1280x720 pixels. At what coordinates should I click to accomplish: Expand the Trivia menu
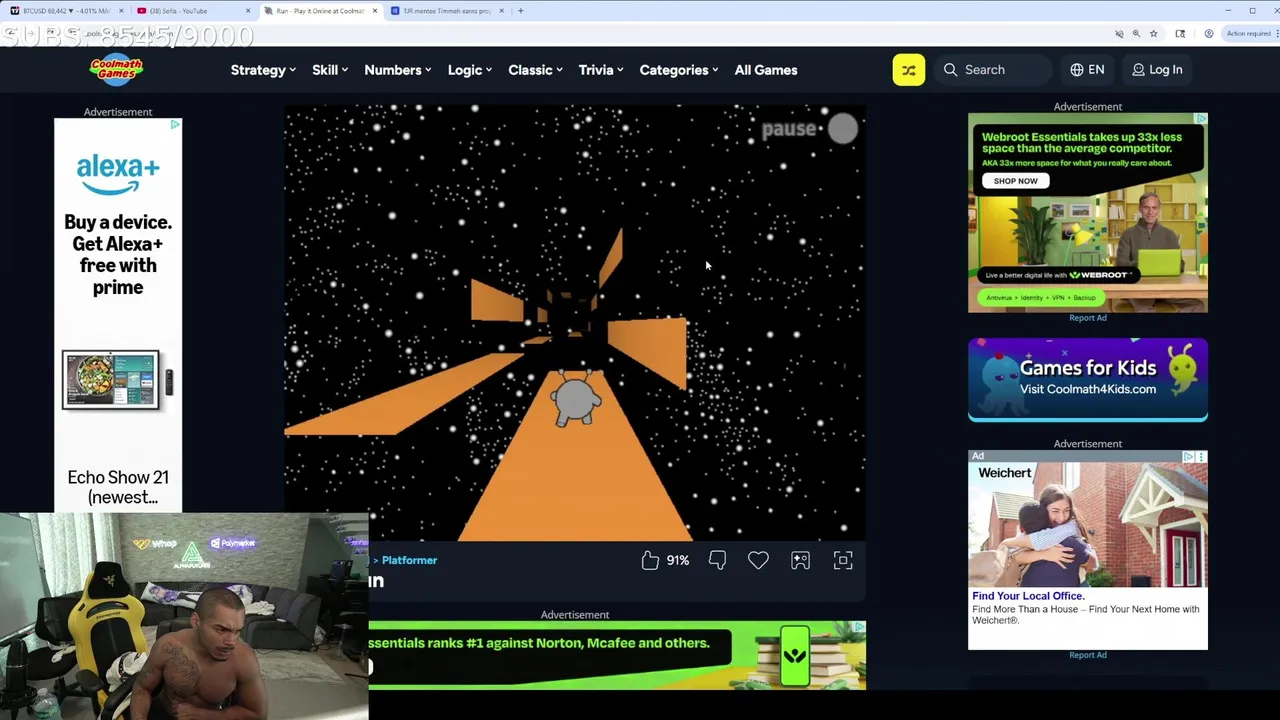(x=600, y=70)
